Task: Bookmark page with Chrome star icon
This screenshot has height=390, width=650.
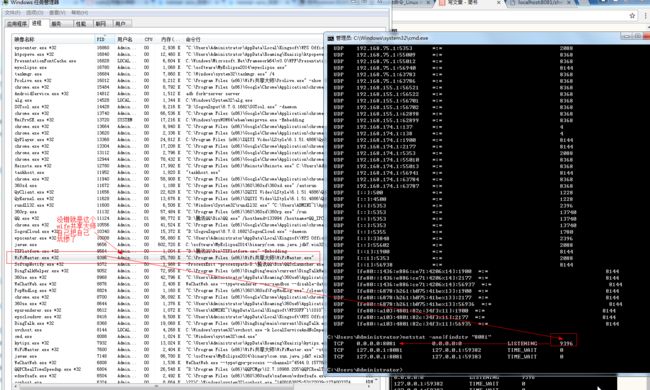Action: tap(632, 15)
